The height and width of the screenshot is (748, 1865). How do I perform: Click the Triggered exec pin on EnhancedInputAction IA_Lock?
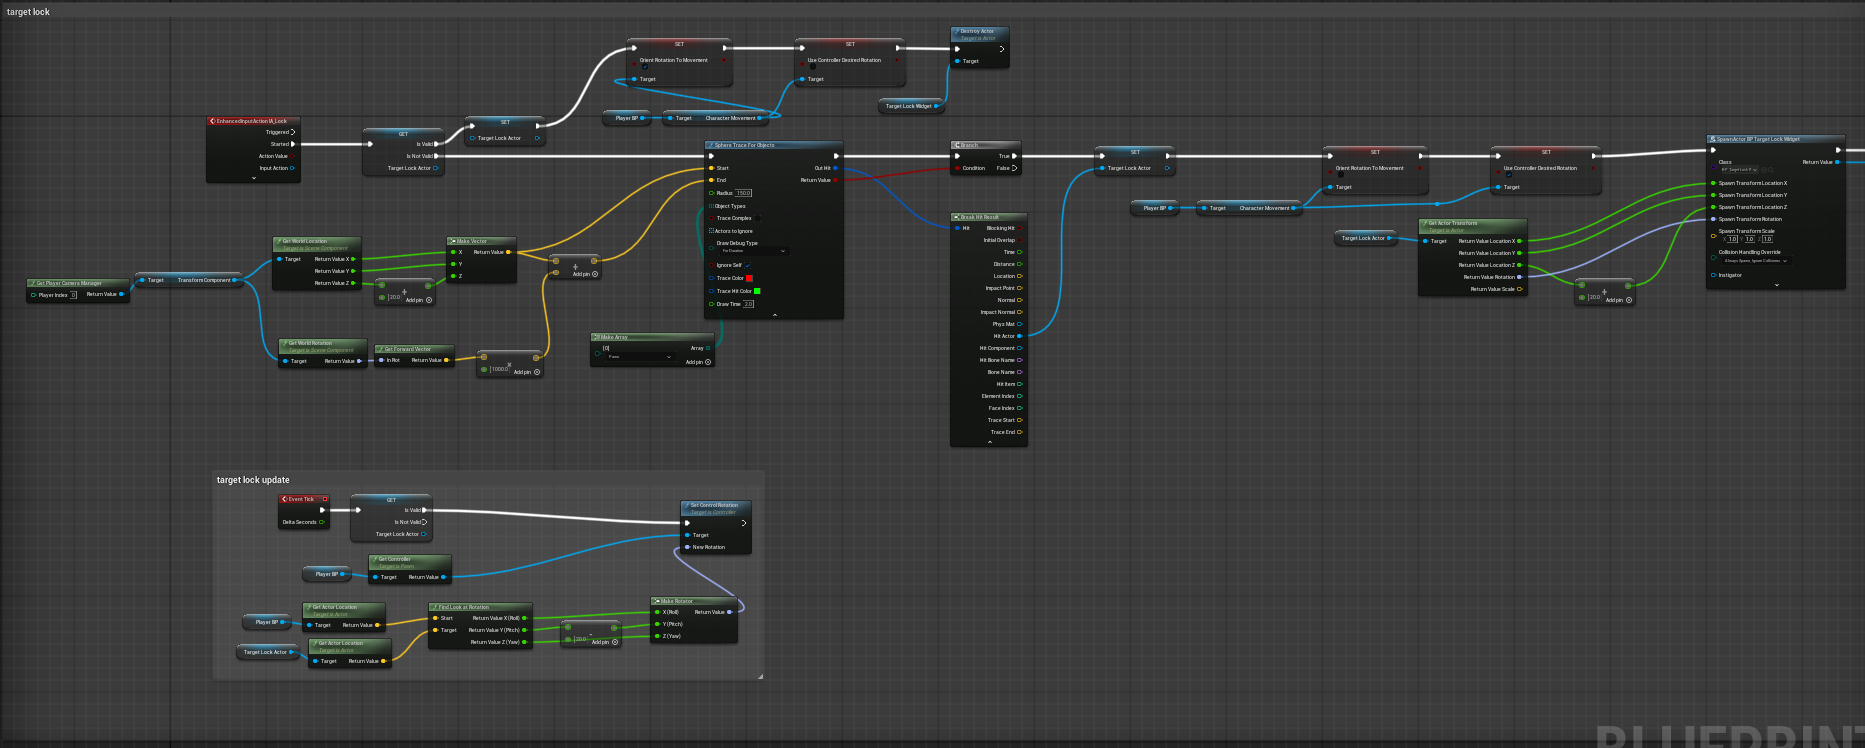point(293,132)
